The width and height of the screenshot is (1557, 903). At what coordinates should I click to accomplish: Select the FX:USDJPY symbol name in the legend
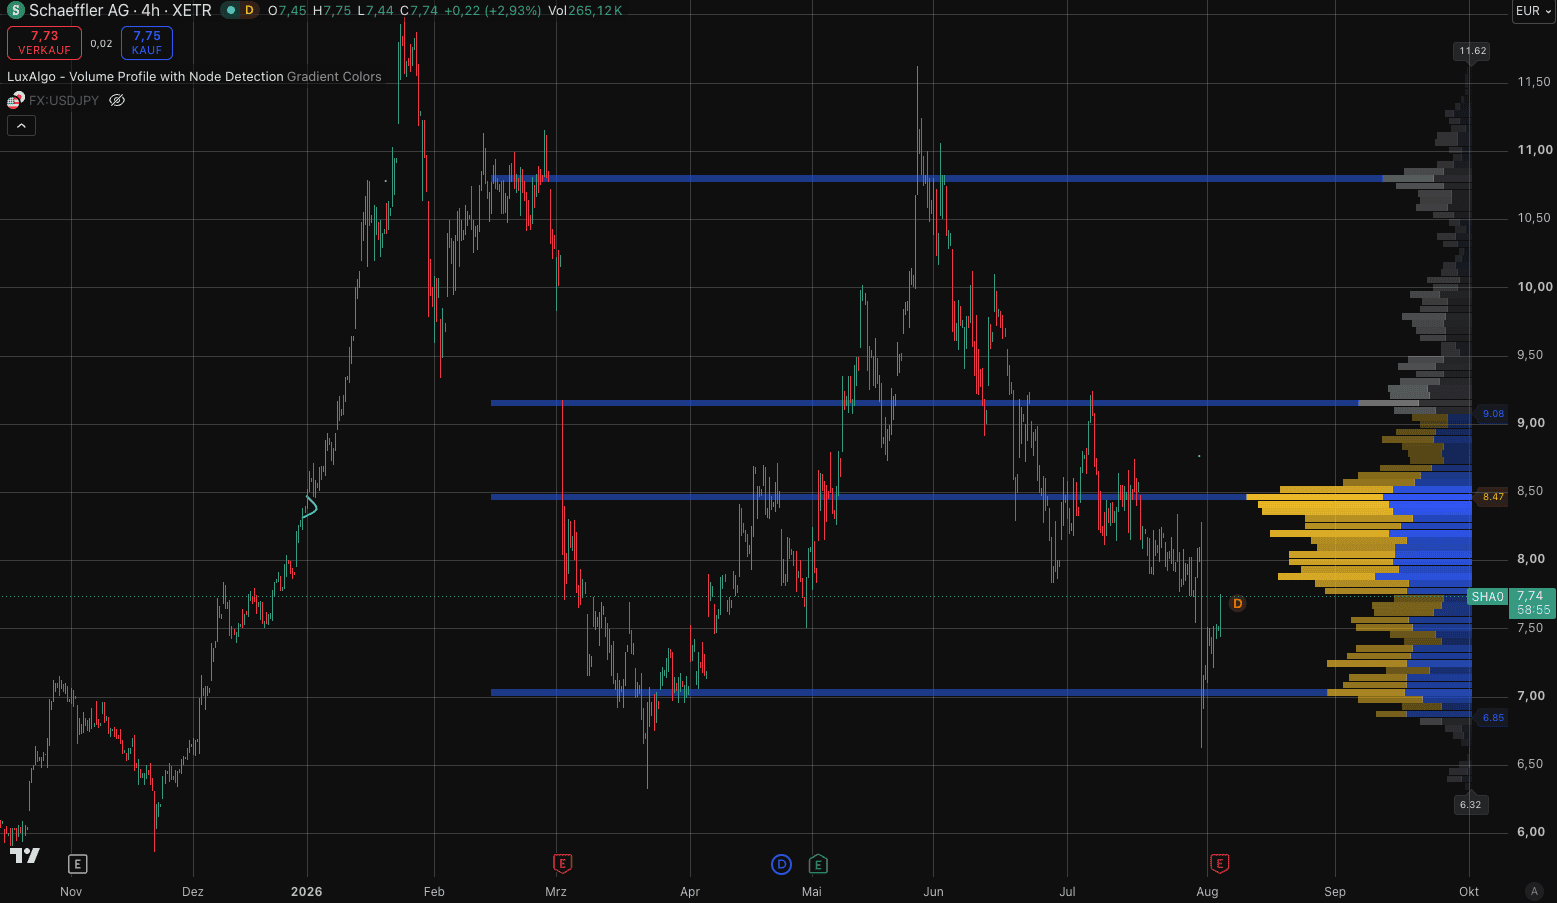64,101
